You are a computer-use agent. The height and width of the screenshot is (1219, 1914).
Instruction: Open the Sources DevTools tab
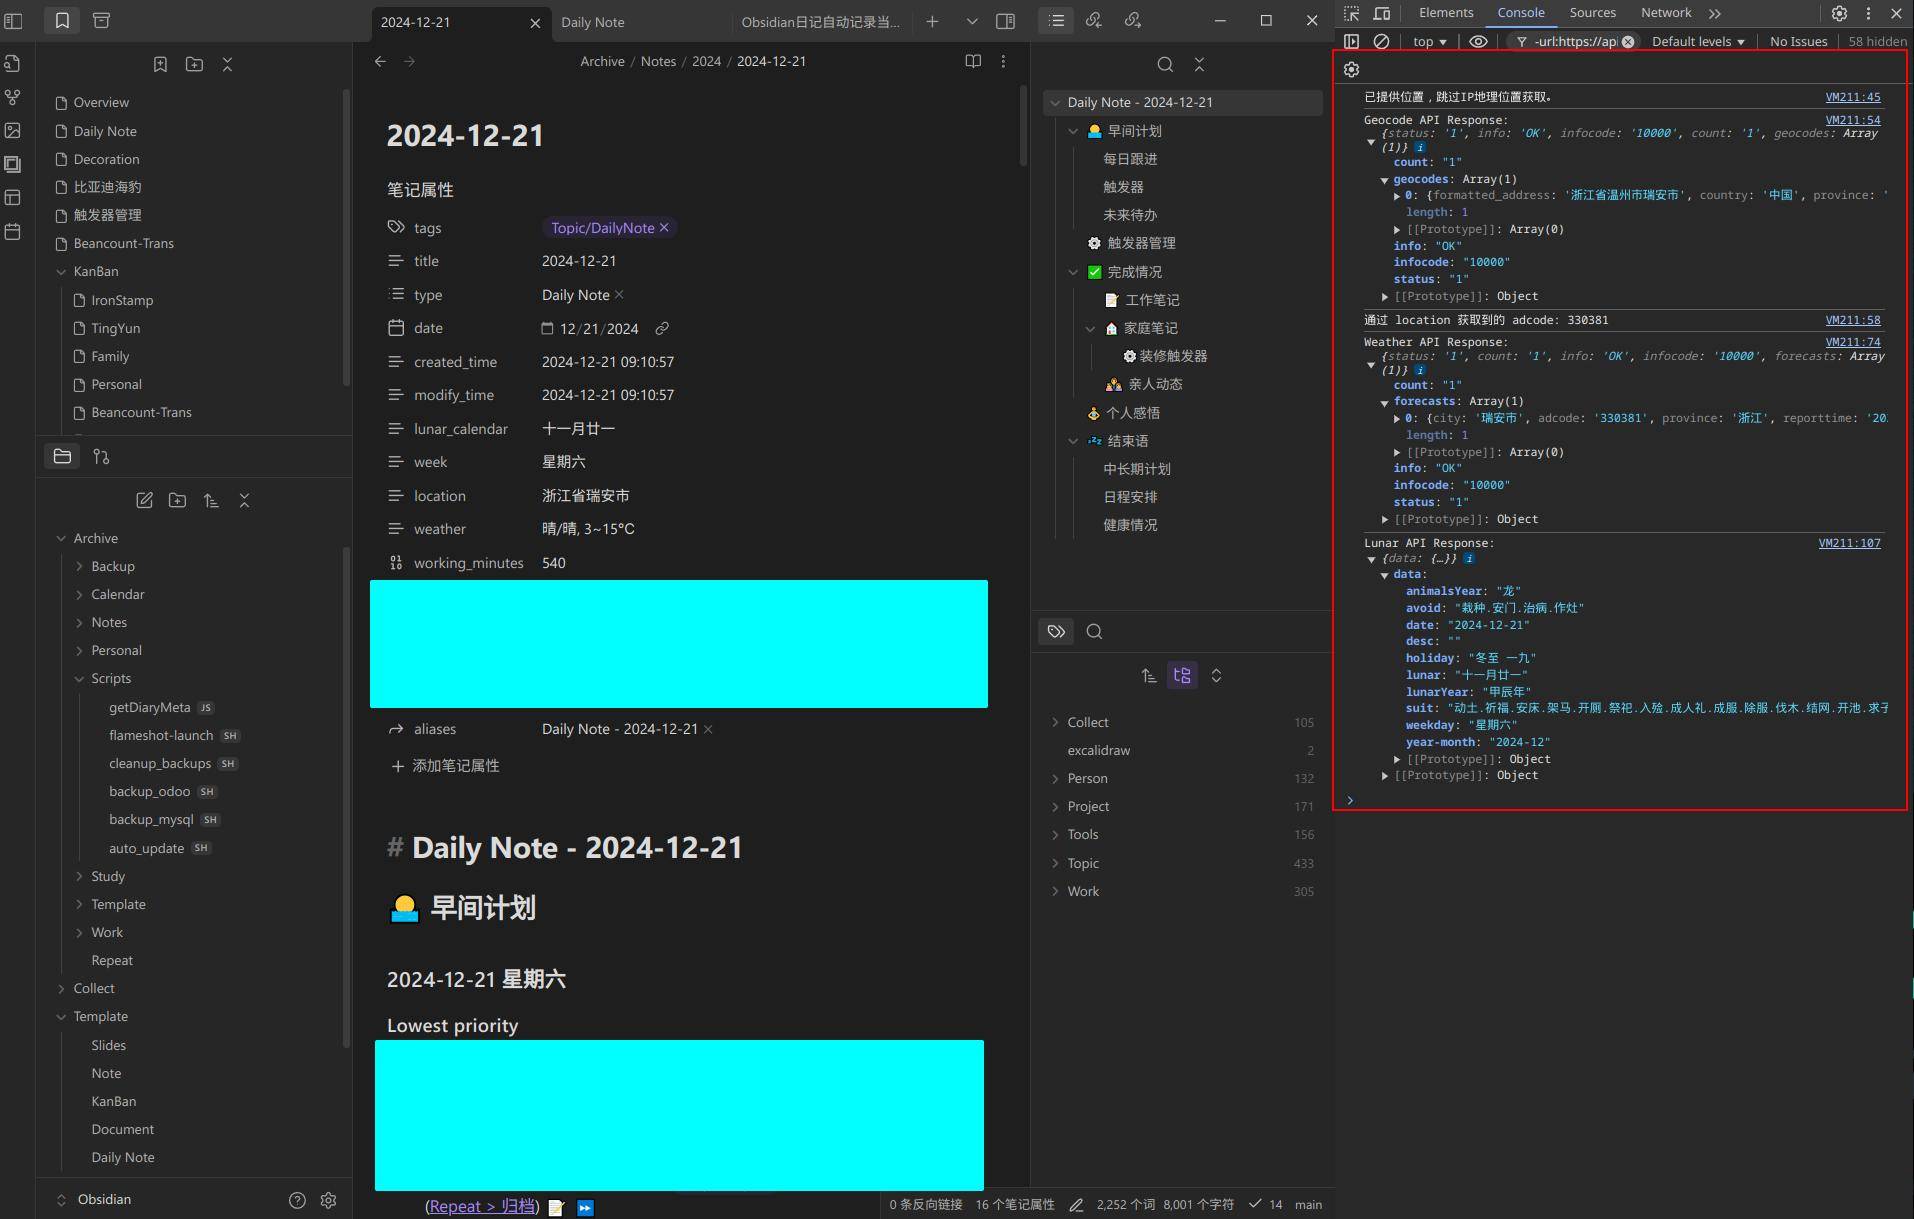1593,13
